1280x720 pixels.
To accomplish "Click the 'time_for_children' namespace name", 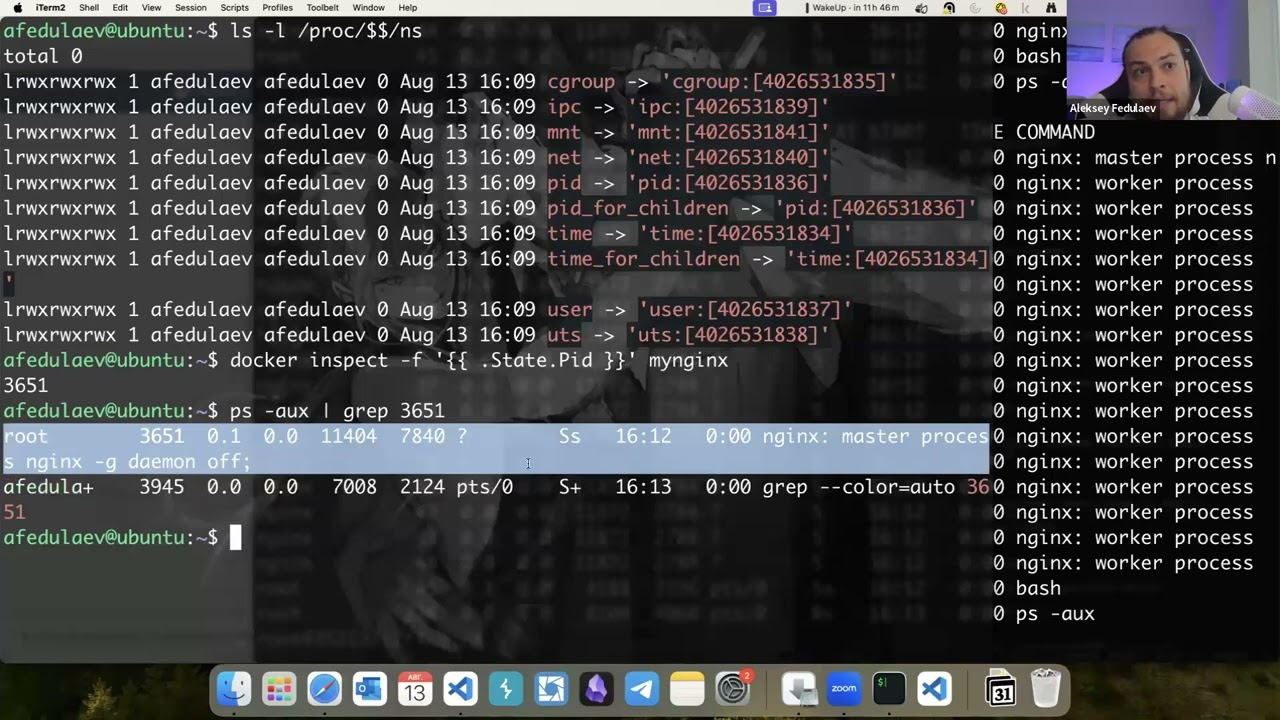I will [643, 259].
